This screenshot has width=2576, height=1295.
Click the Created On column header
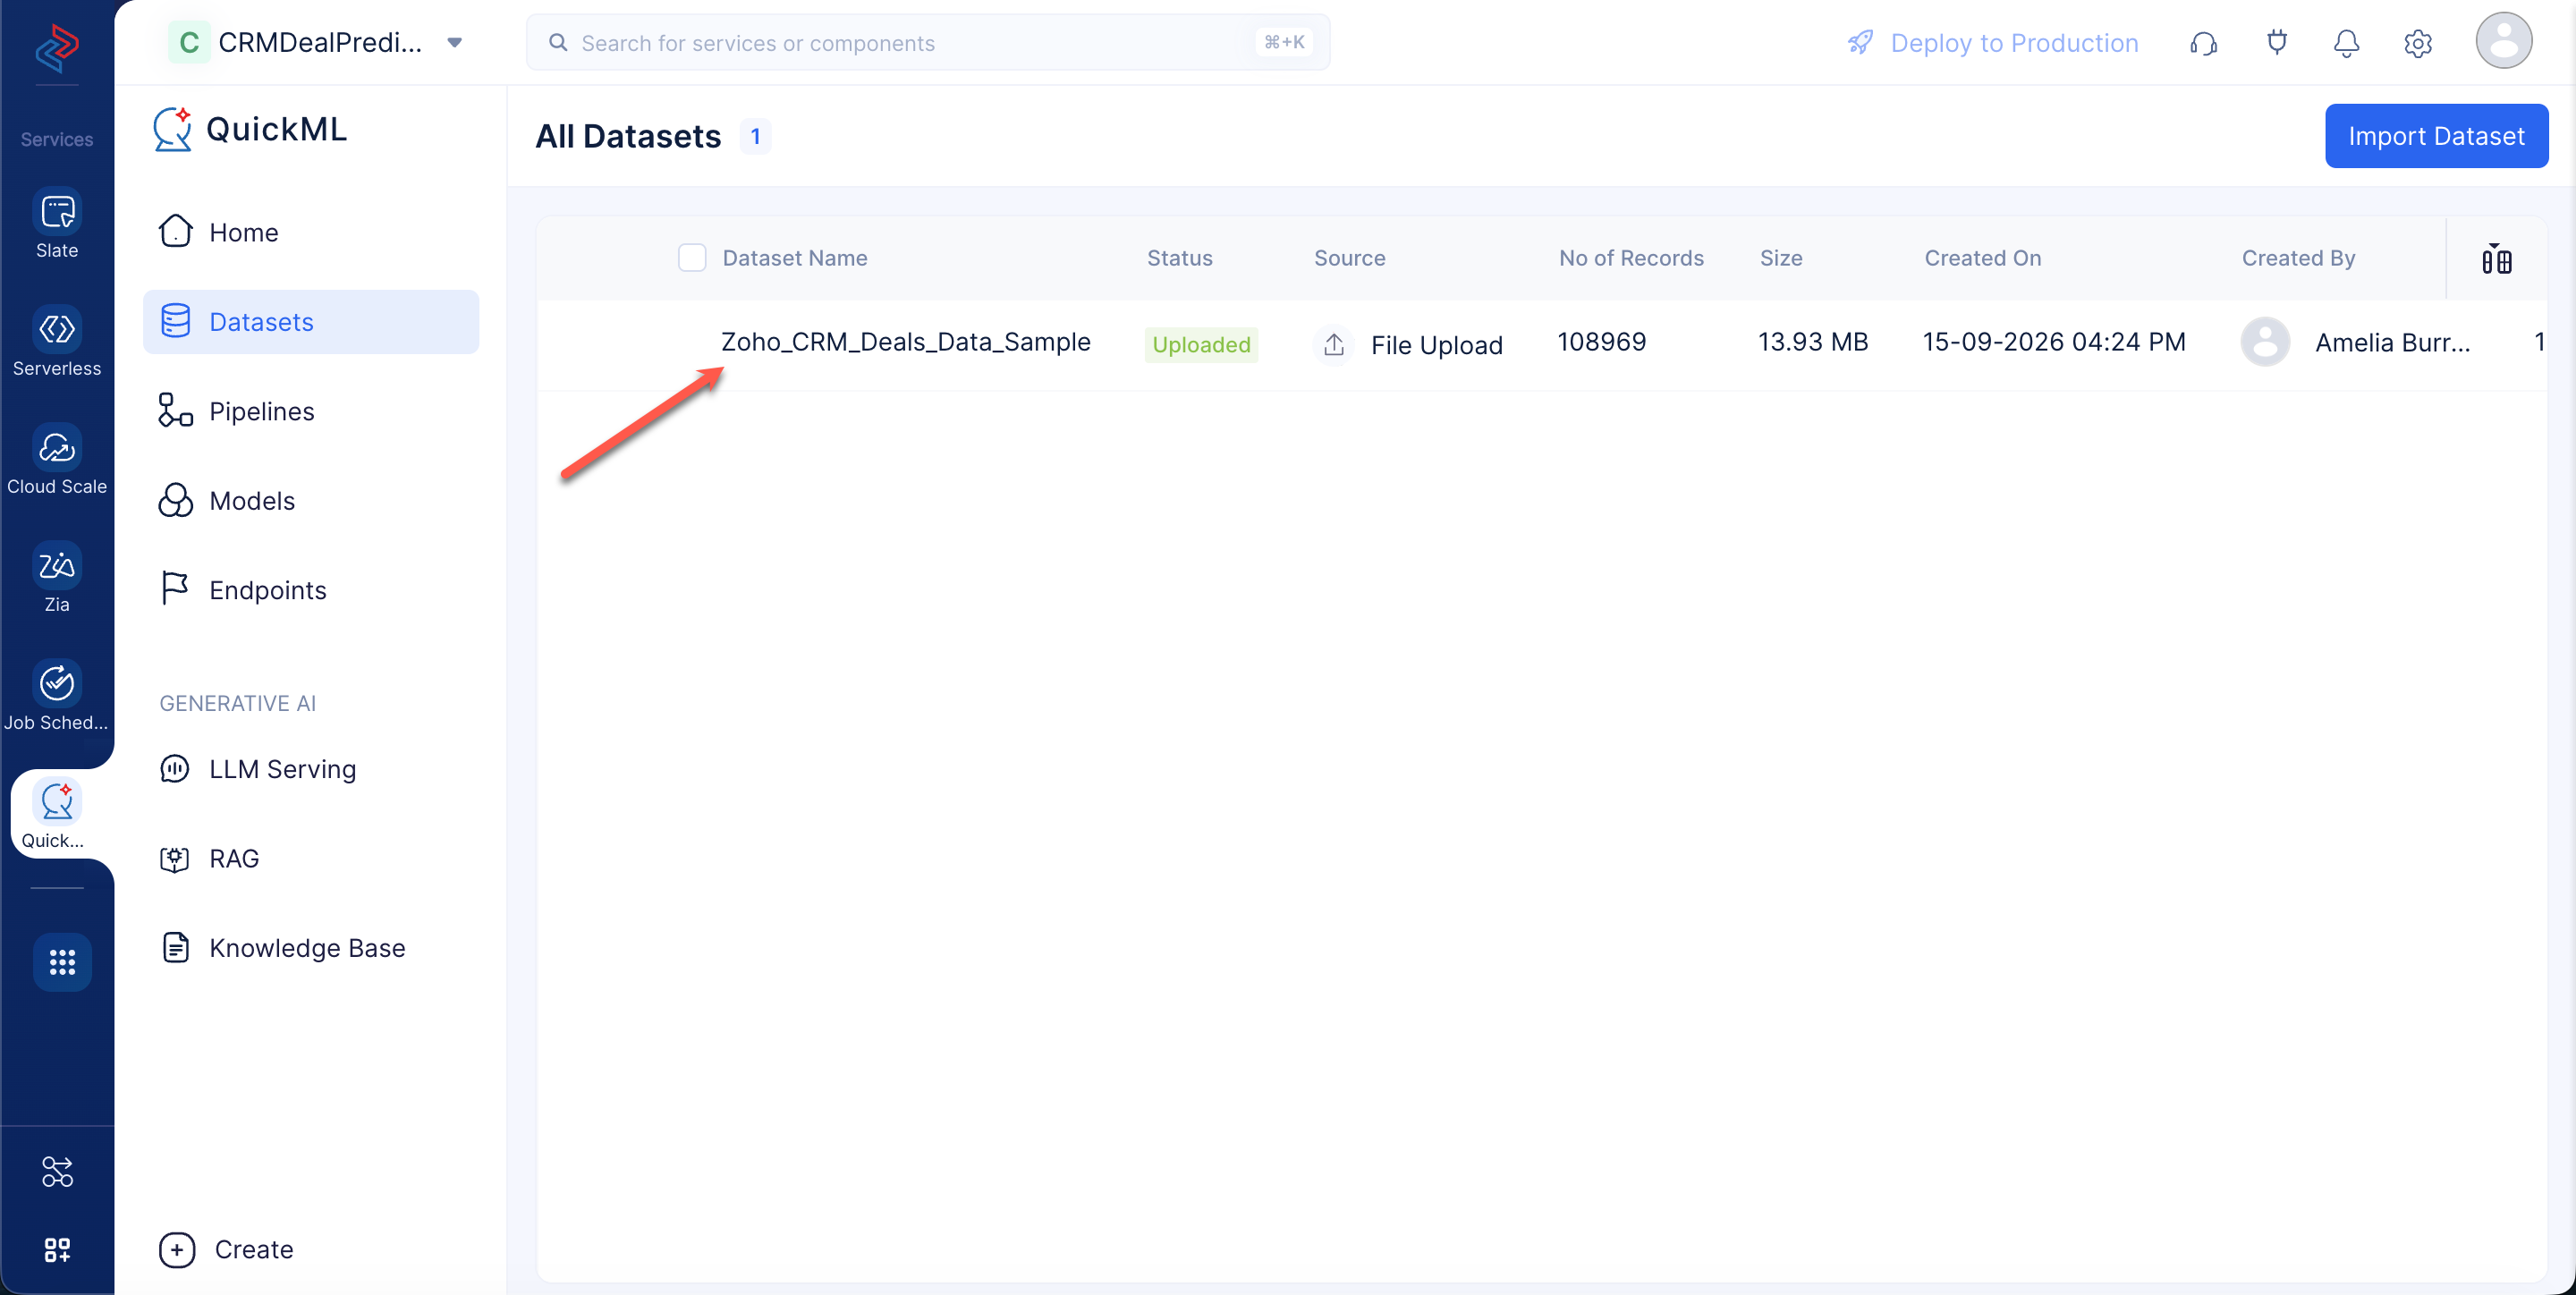click(1983, 258)
